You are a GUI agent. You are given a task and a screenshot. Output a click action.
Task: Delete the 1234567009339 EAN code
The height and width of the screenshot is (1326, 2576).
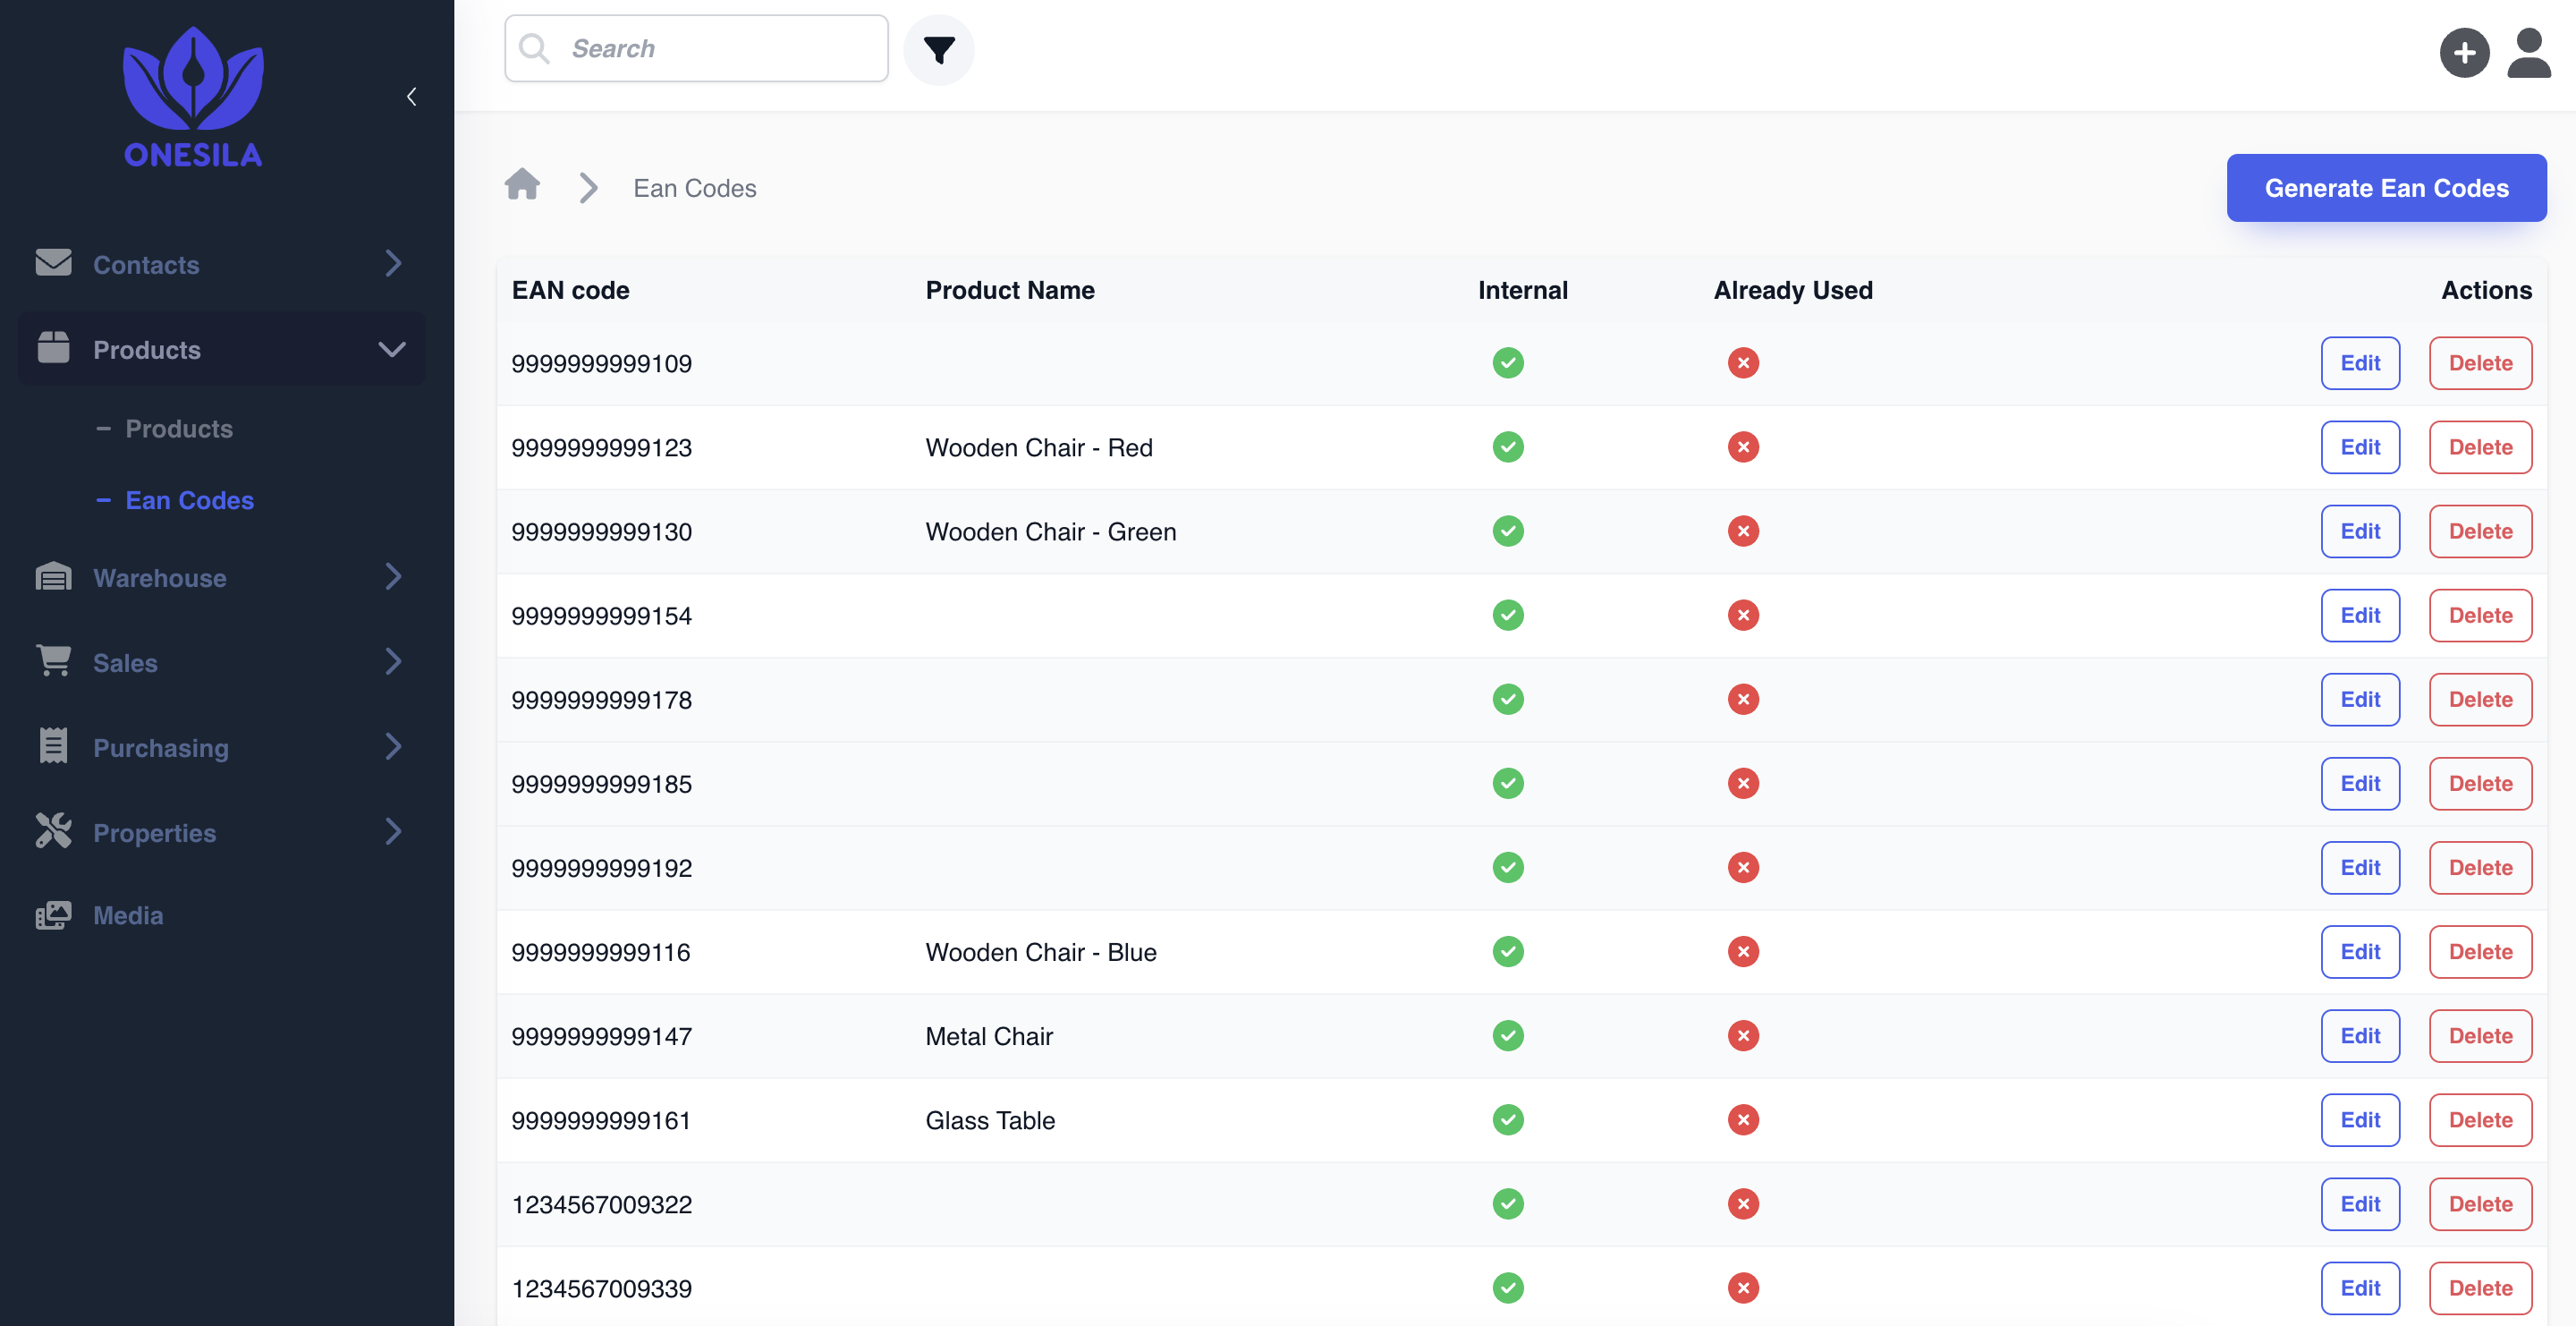pyautogui.click(x=2480, y=1288)
